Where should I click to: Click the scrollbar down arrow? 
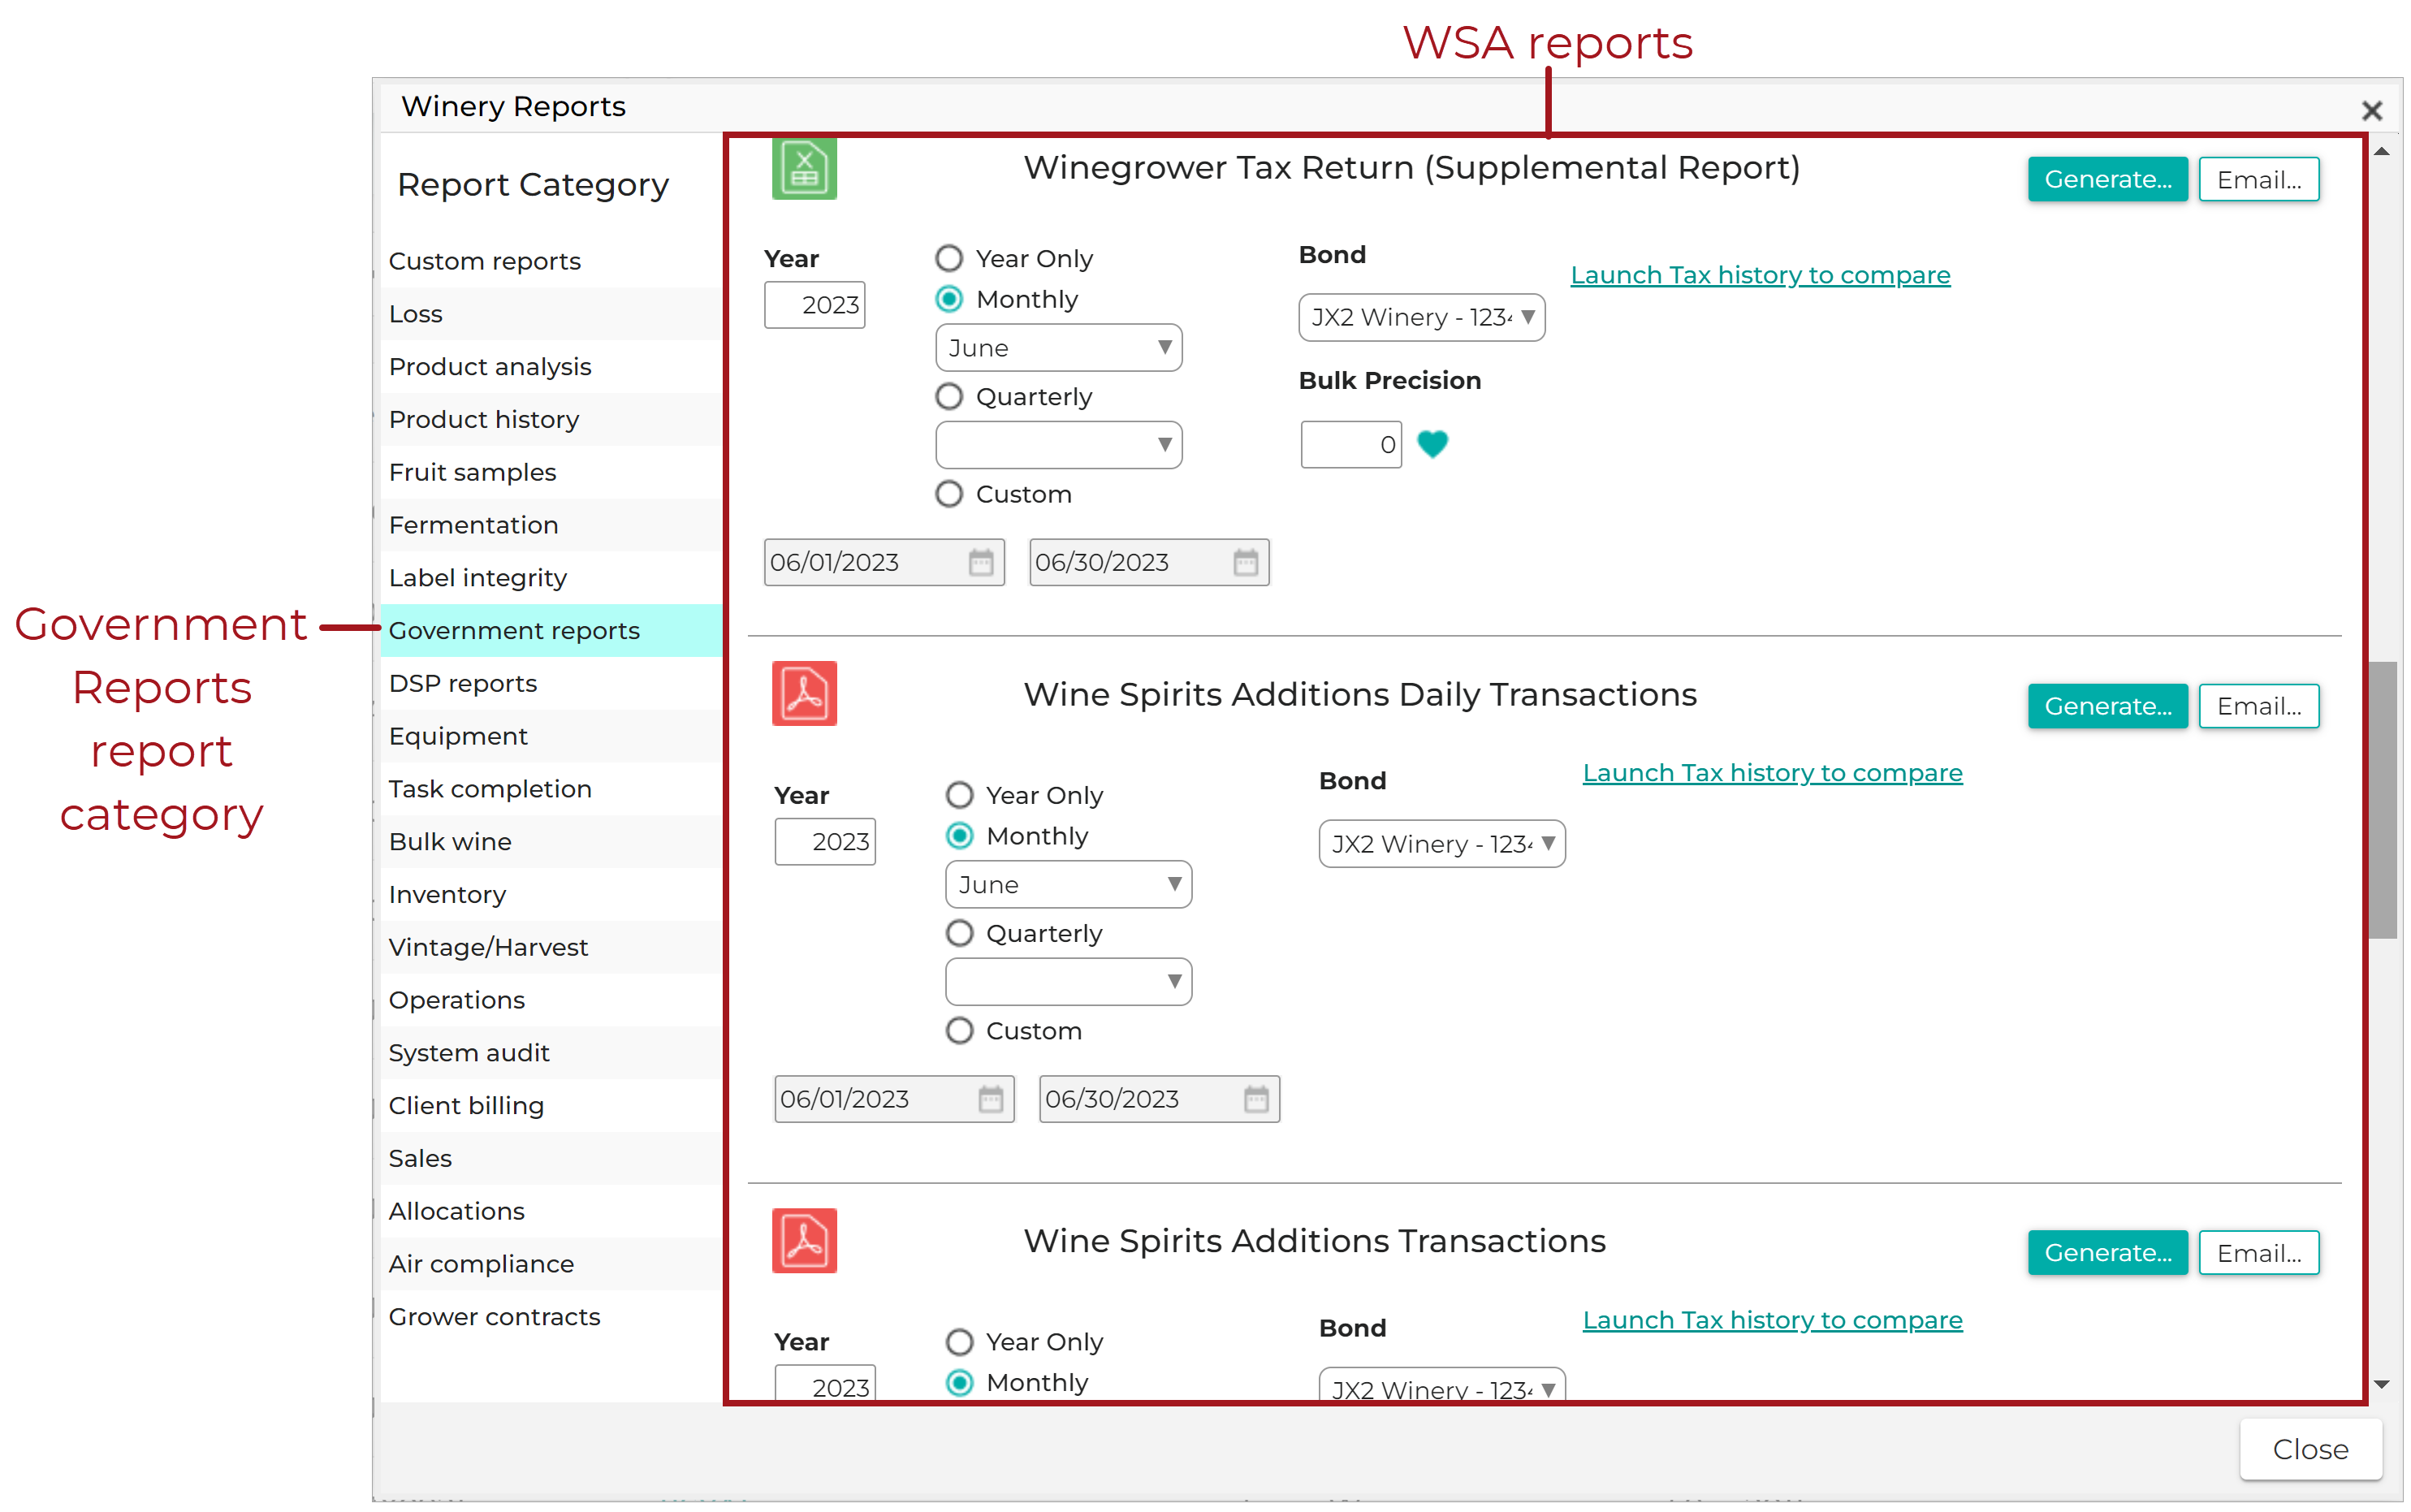coord(2381,1384)
